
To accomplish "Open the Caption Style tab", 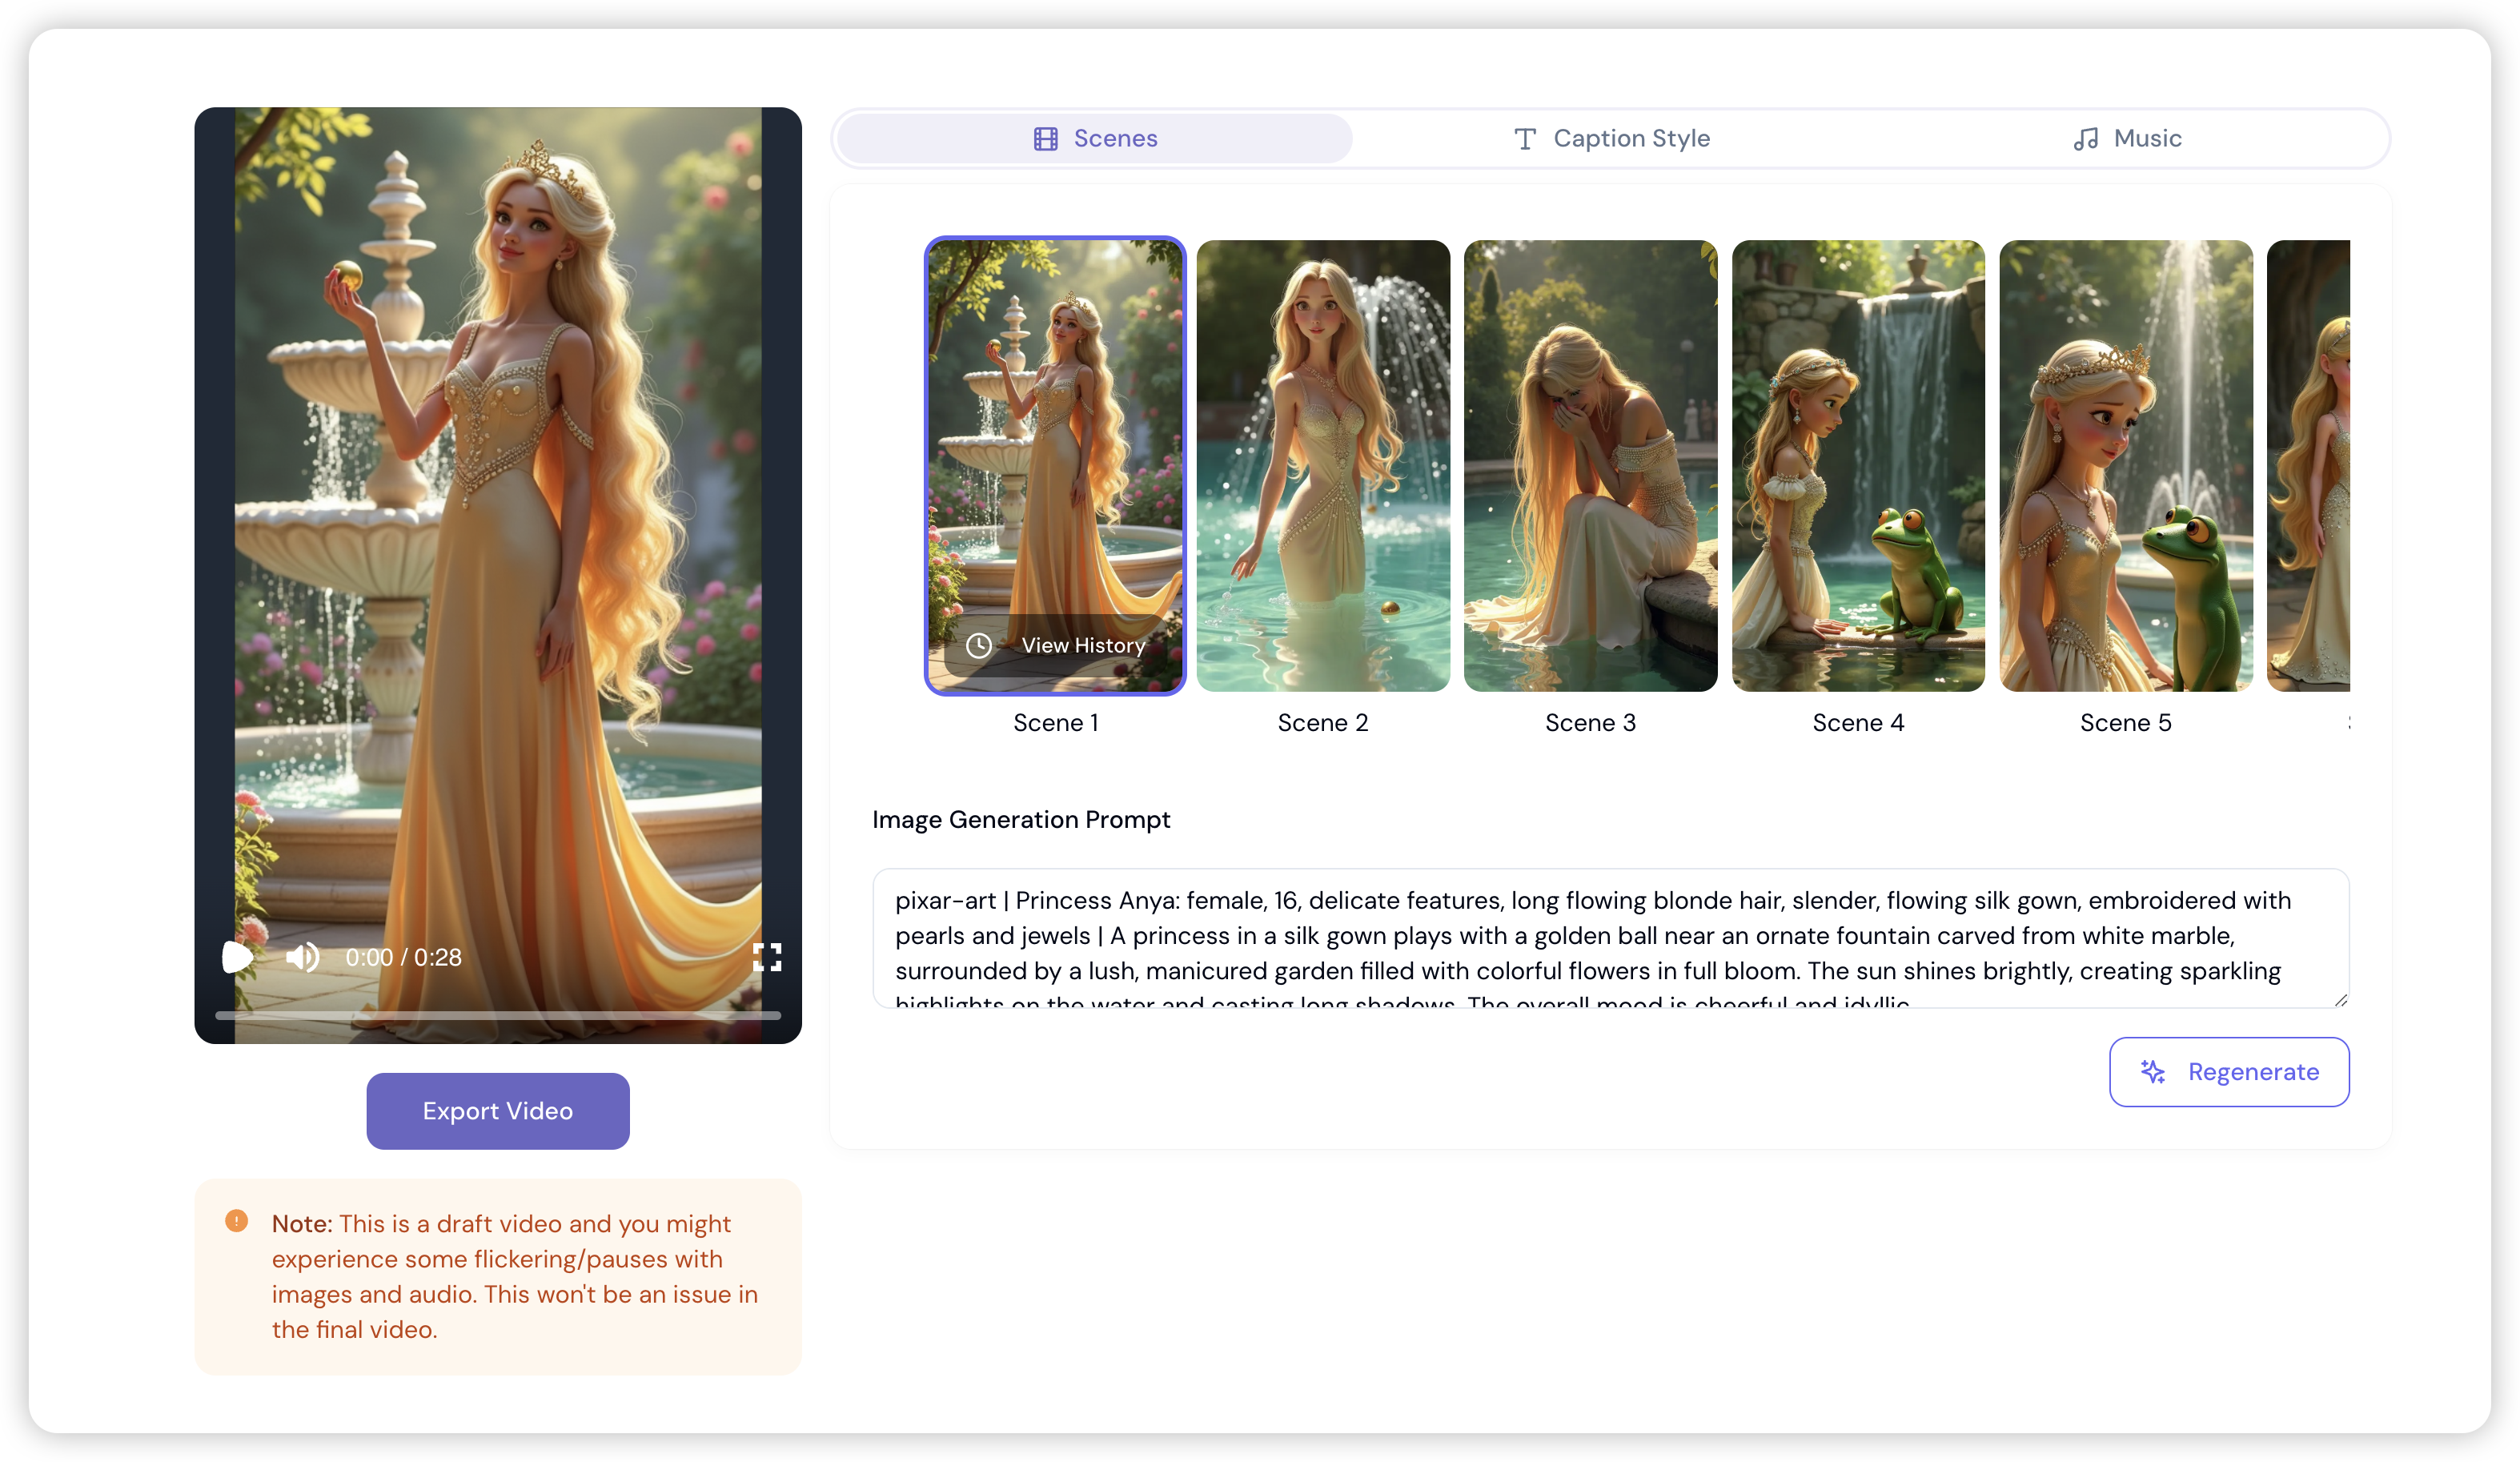I will click(1611, 138).
